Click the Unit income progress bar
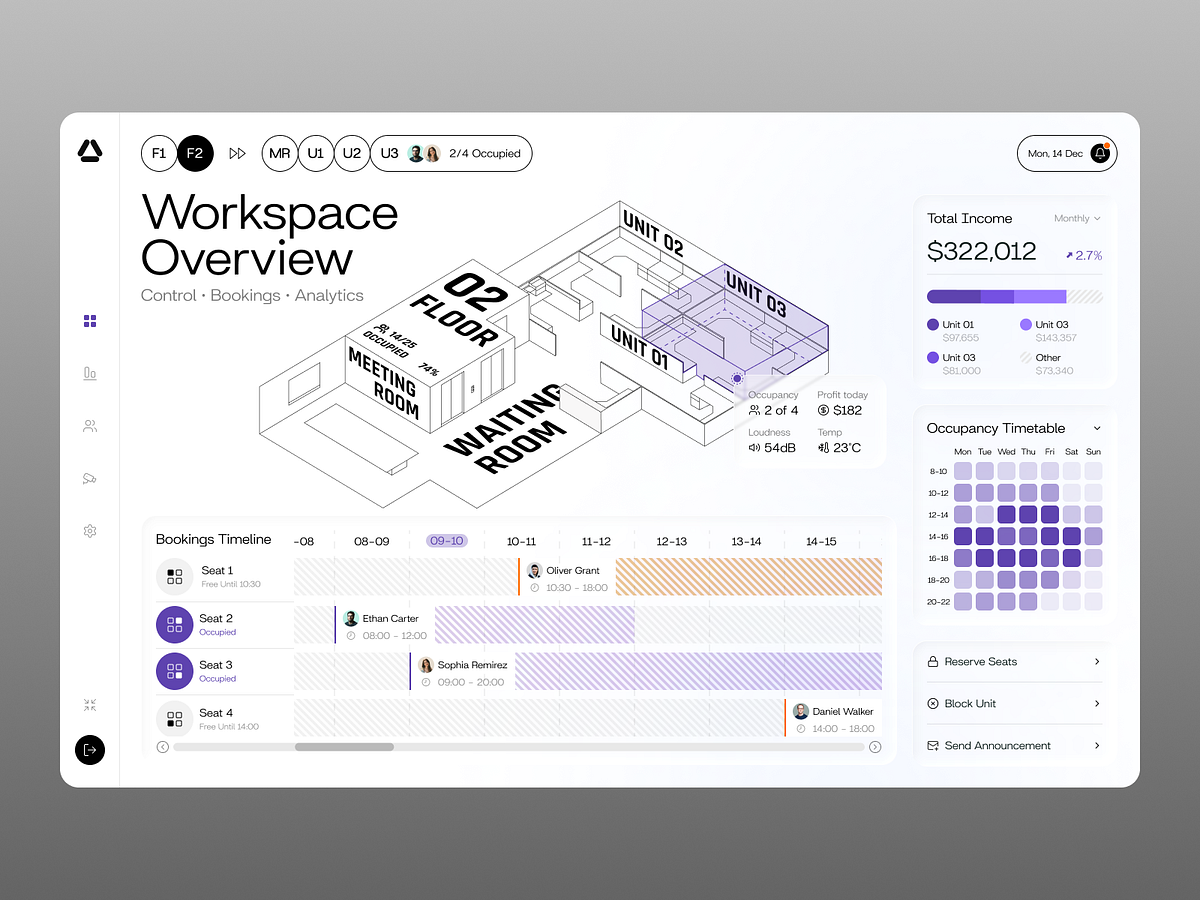The width and height of the screenshot is (1200, 900). (1014, 296)
